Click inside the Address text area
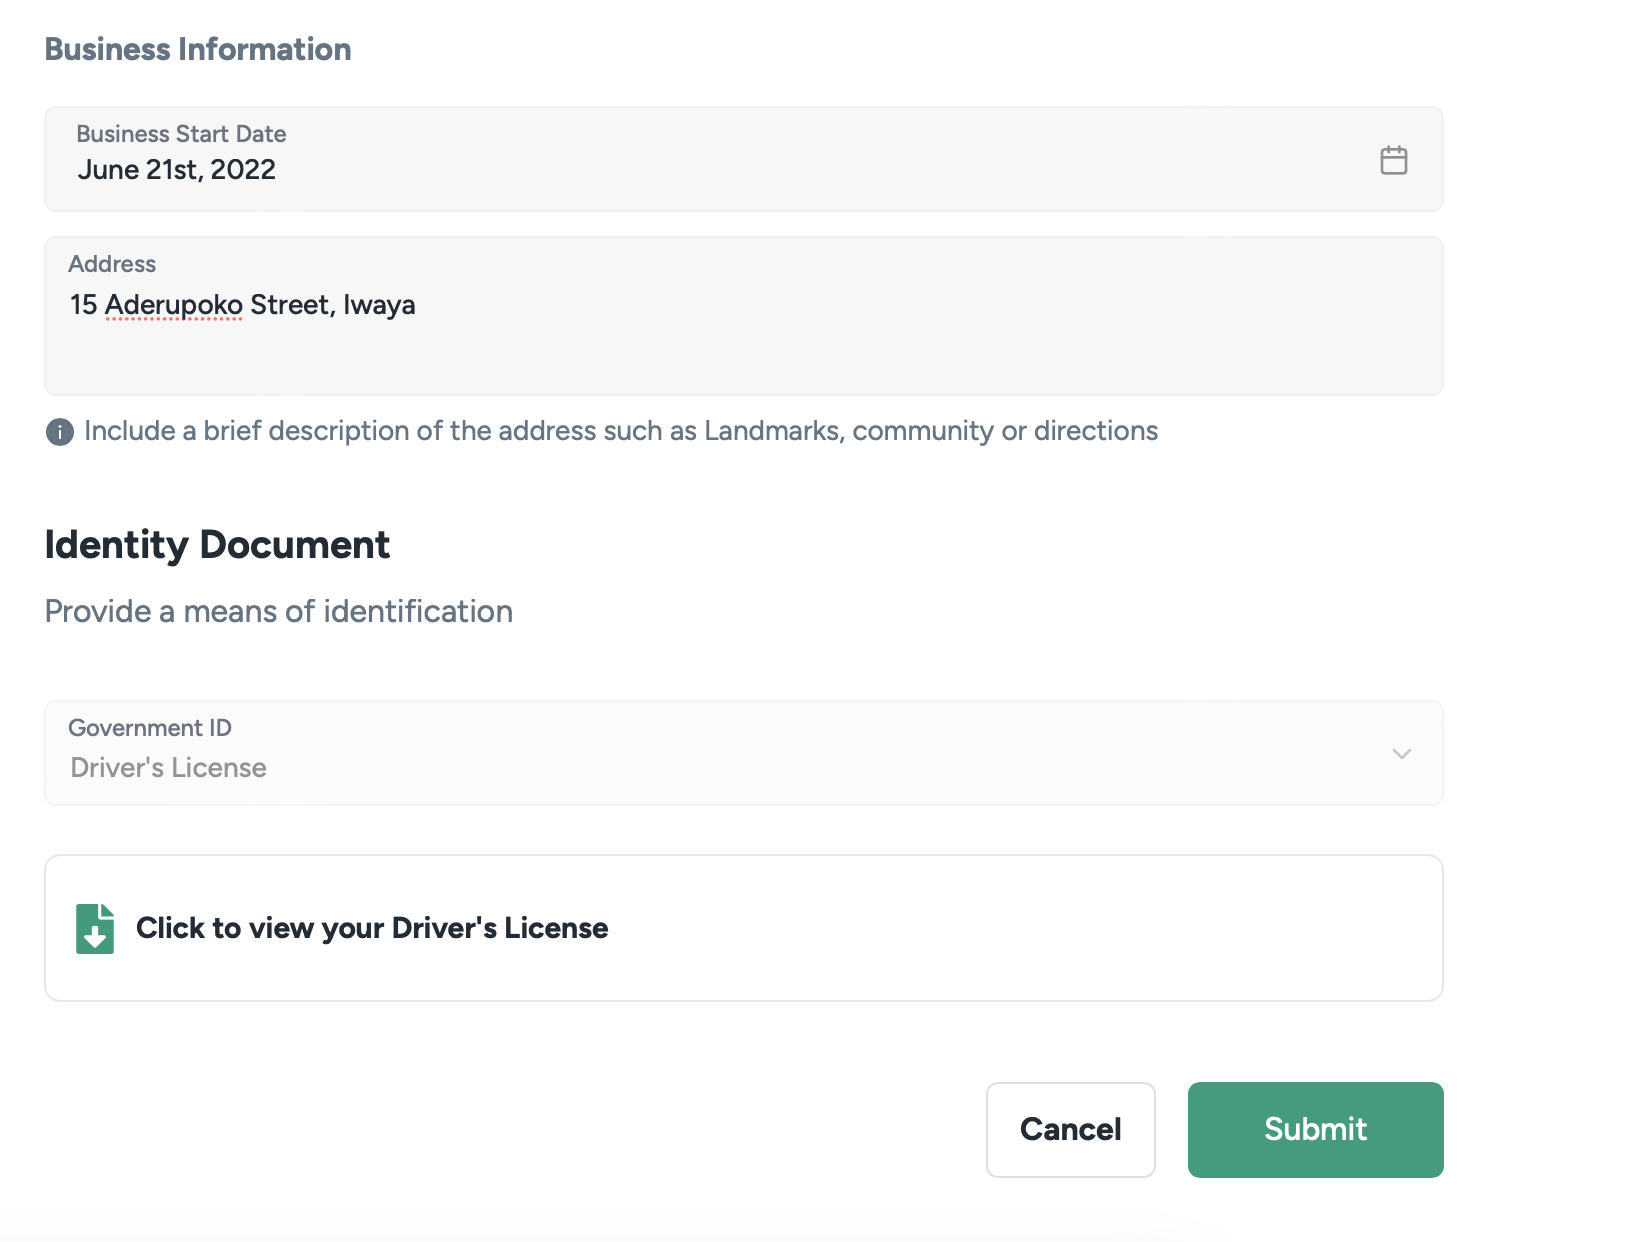Viewport: 1650px width, 1242px height. 742,350
